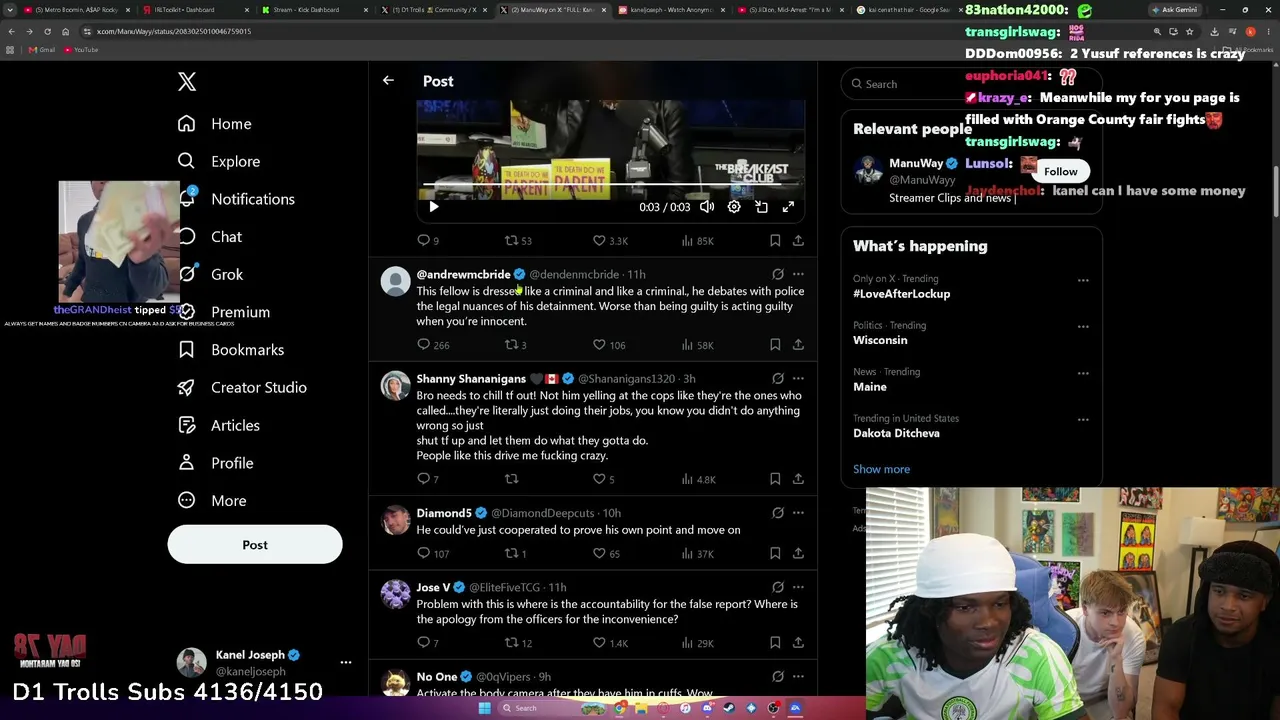This screenshot has width=1280, height=720.
Task: Open more options on Shanny Shananigans' comment
Action: pos(798,379)
